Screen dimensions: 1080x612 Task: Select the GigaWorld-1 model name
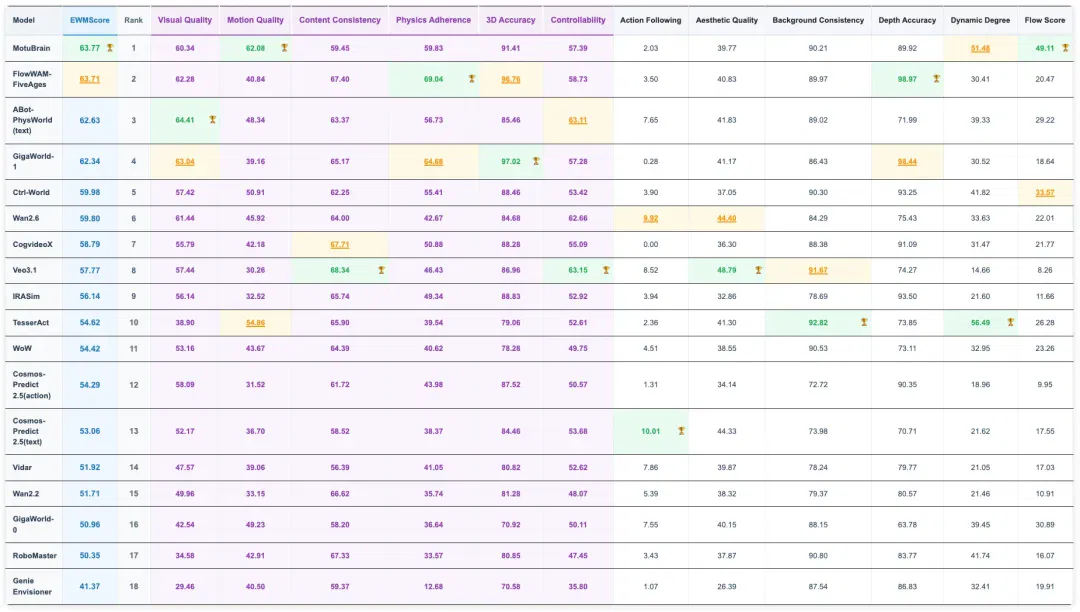pos(32,161)
